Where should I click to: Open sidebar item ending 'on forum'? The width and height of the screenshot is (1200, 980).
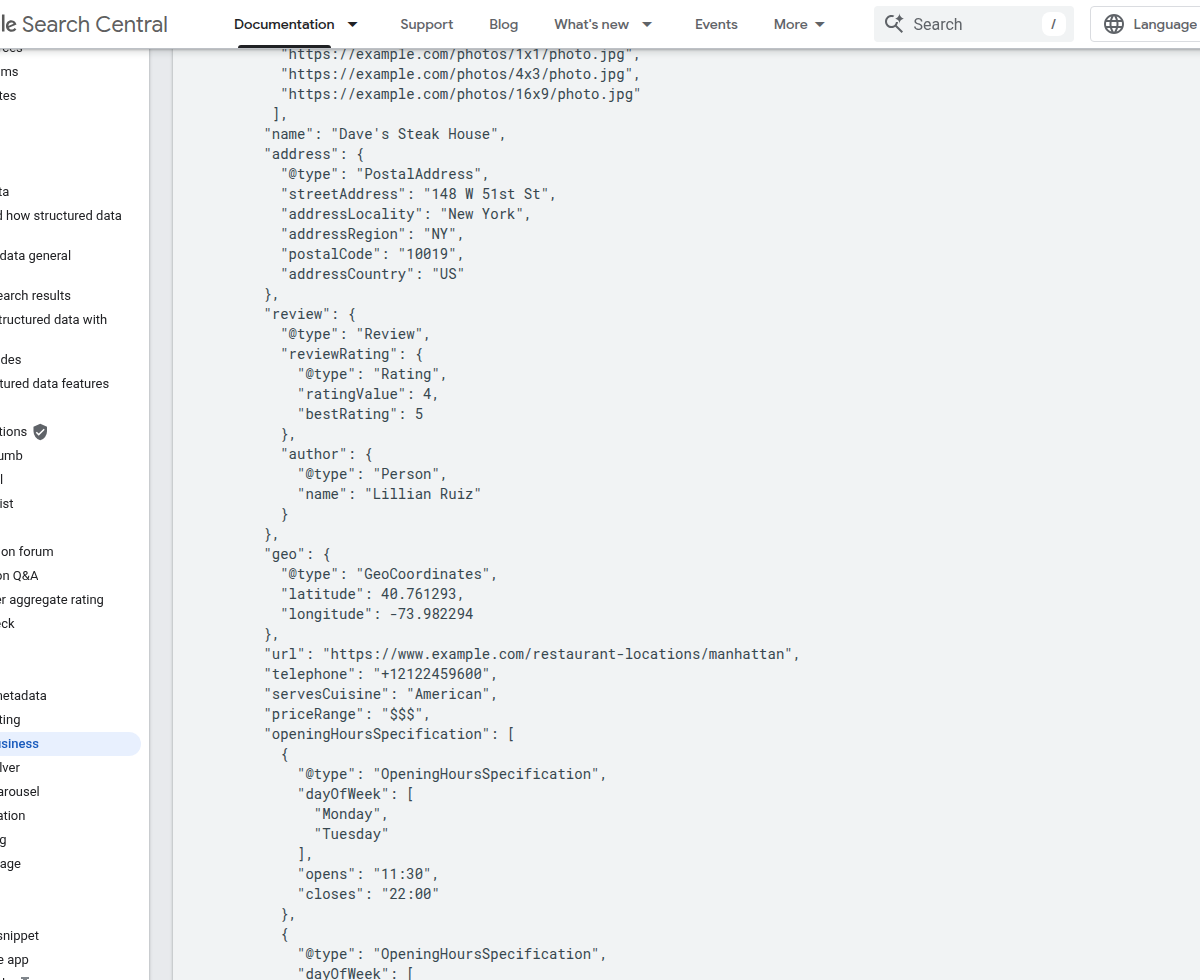tap(27, 552)
